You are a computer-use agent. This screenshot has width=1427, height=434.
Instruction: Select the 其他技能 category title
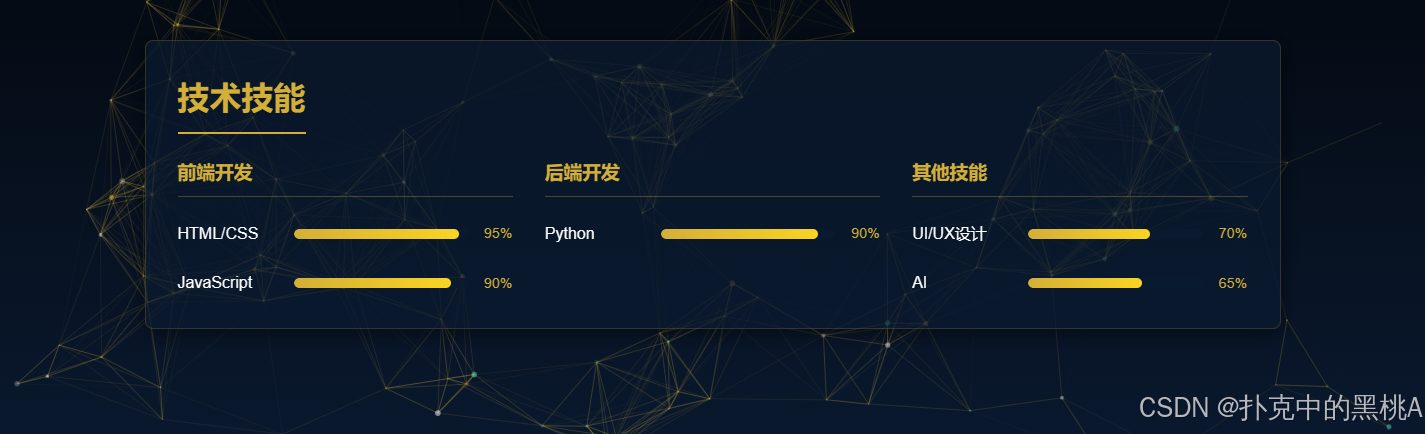click(x=949, y=173)
